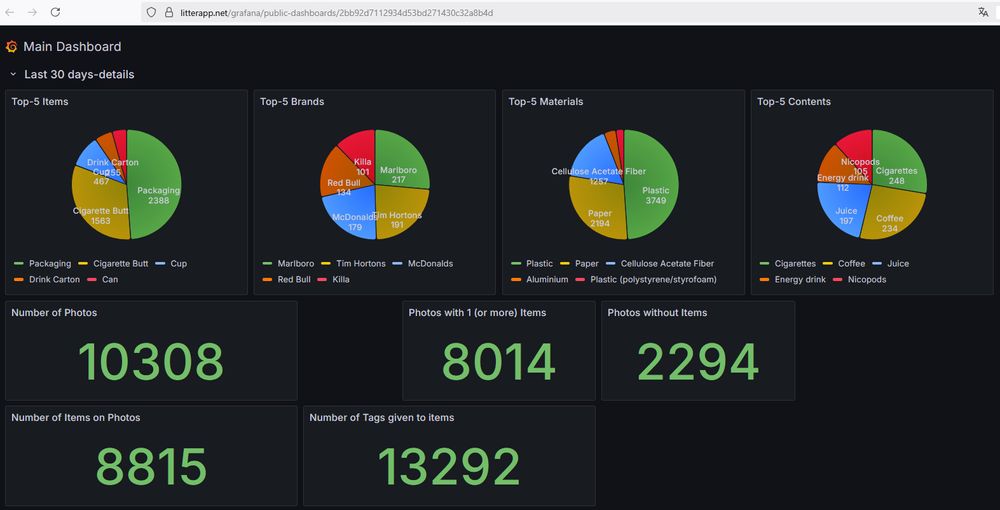Click the shield tracking protection icon
The height and width of the screenshot is (510, 1000).
(151, 12)
